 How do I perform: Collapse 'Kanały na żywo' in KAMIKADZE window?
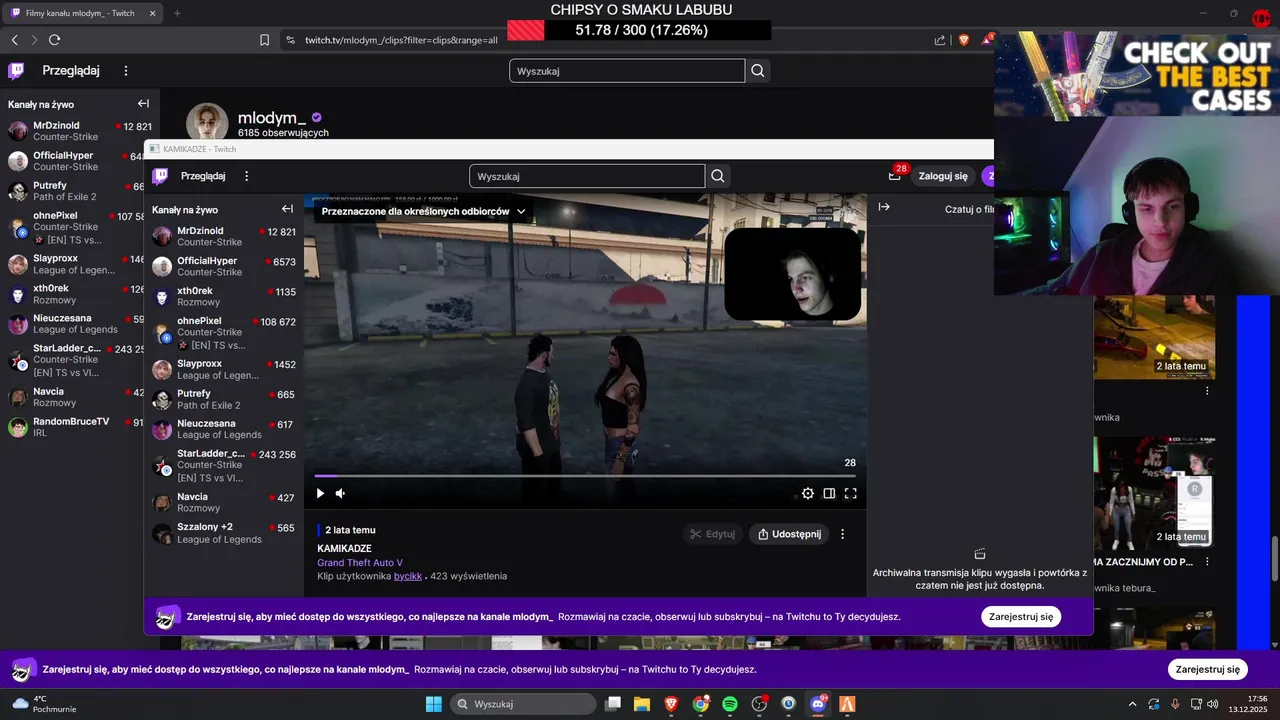[287, 209]
